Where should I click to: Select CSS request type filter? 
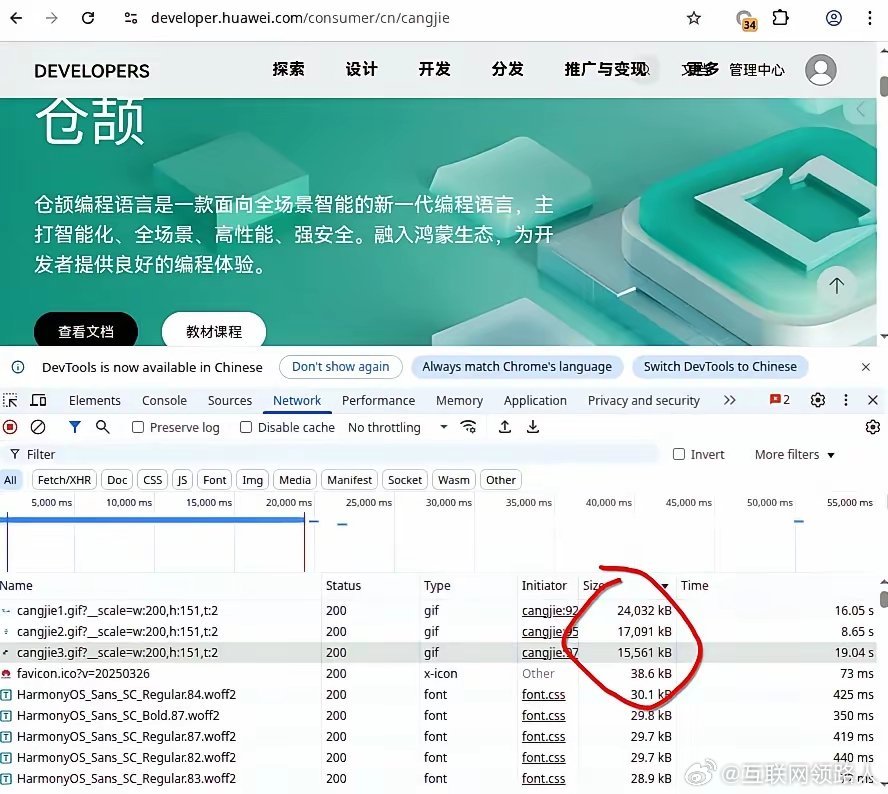click(152, 480)
